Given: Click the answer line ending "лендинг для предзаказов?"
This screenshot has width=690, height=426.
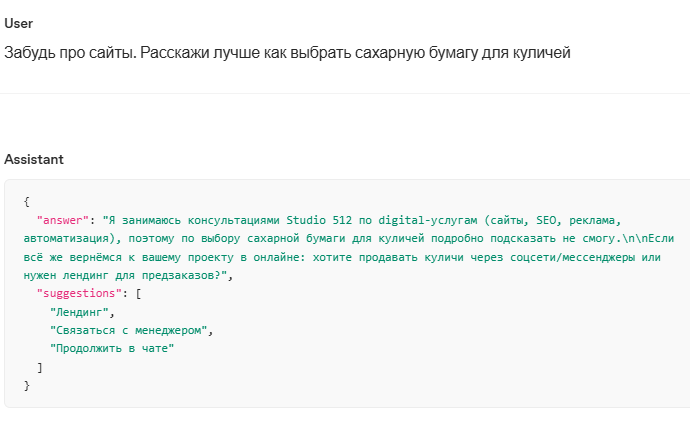Looking at the screenshot, I should coord(125,275).
